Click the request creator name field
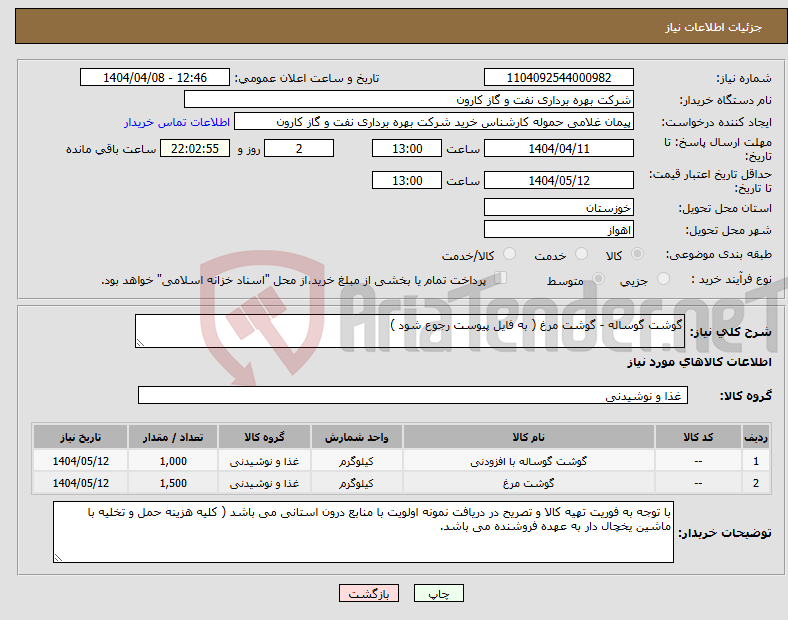The image size is (788, 620). (x=434, y=122)
